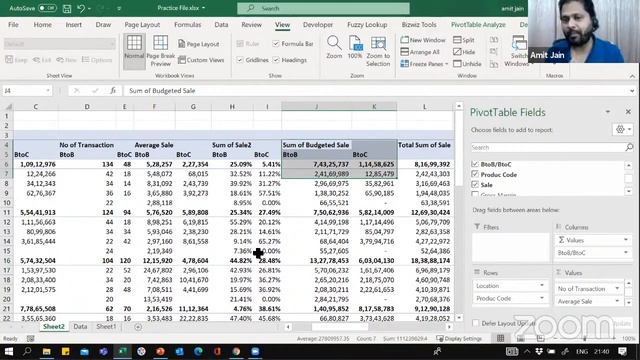Open a New Window

(x=423, y=40)
